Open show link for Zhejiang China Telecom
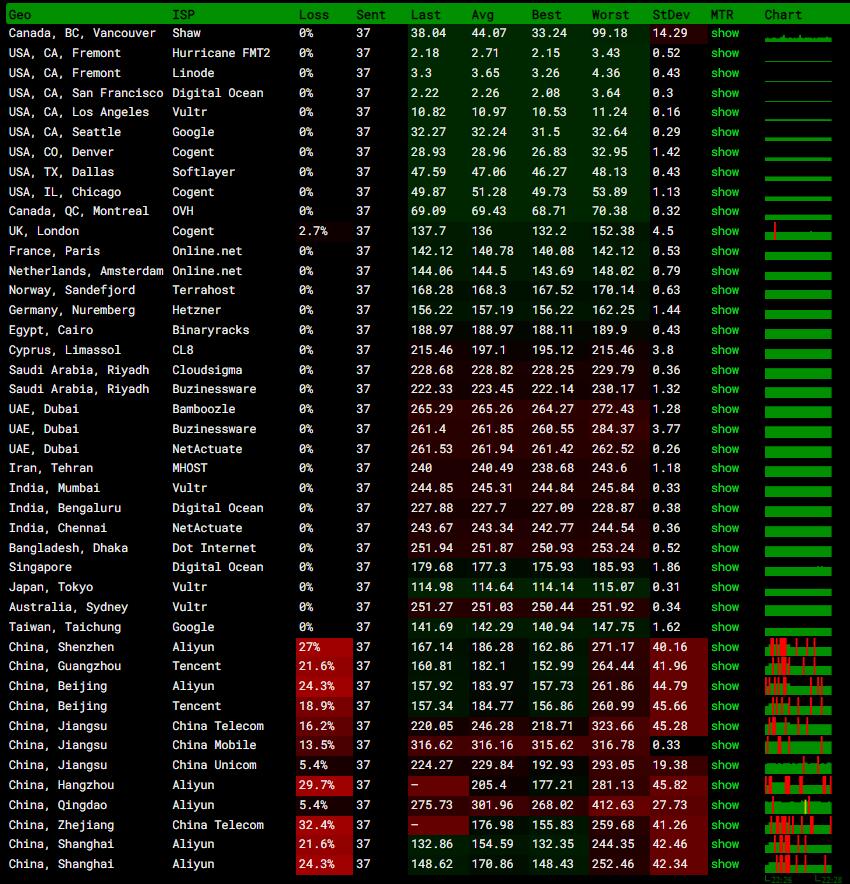Viewport: 850px width, 884px height. tap(725, 825)
